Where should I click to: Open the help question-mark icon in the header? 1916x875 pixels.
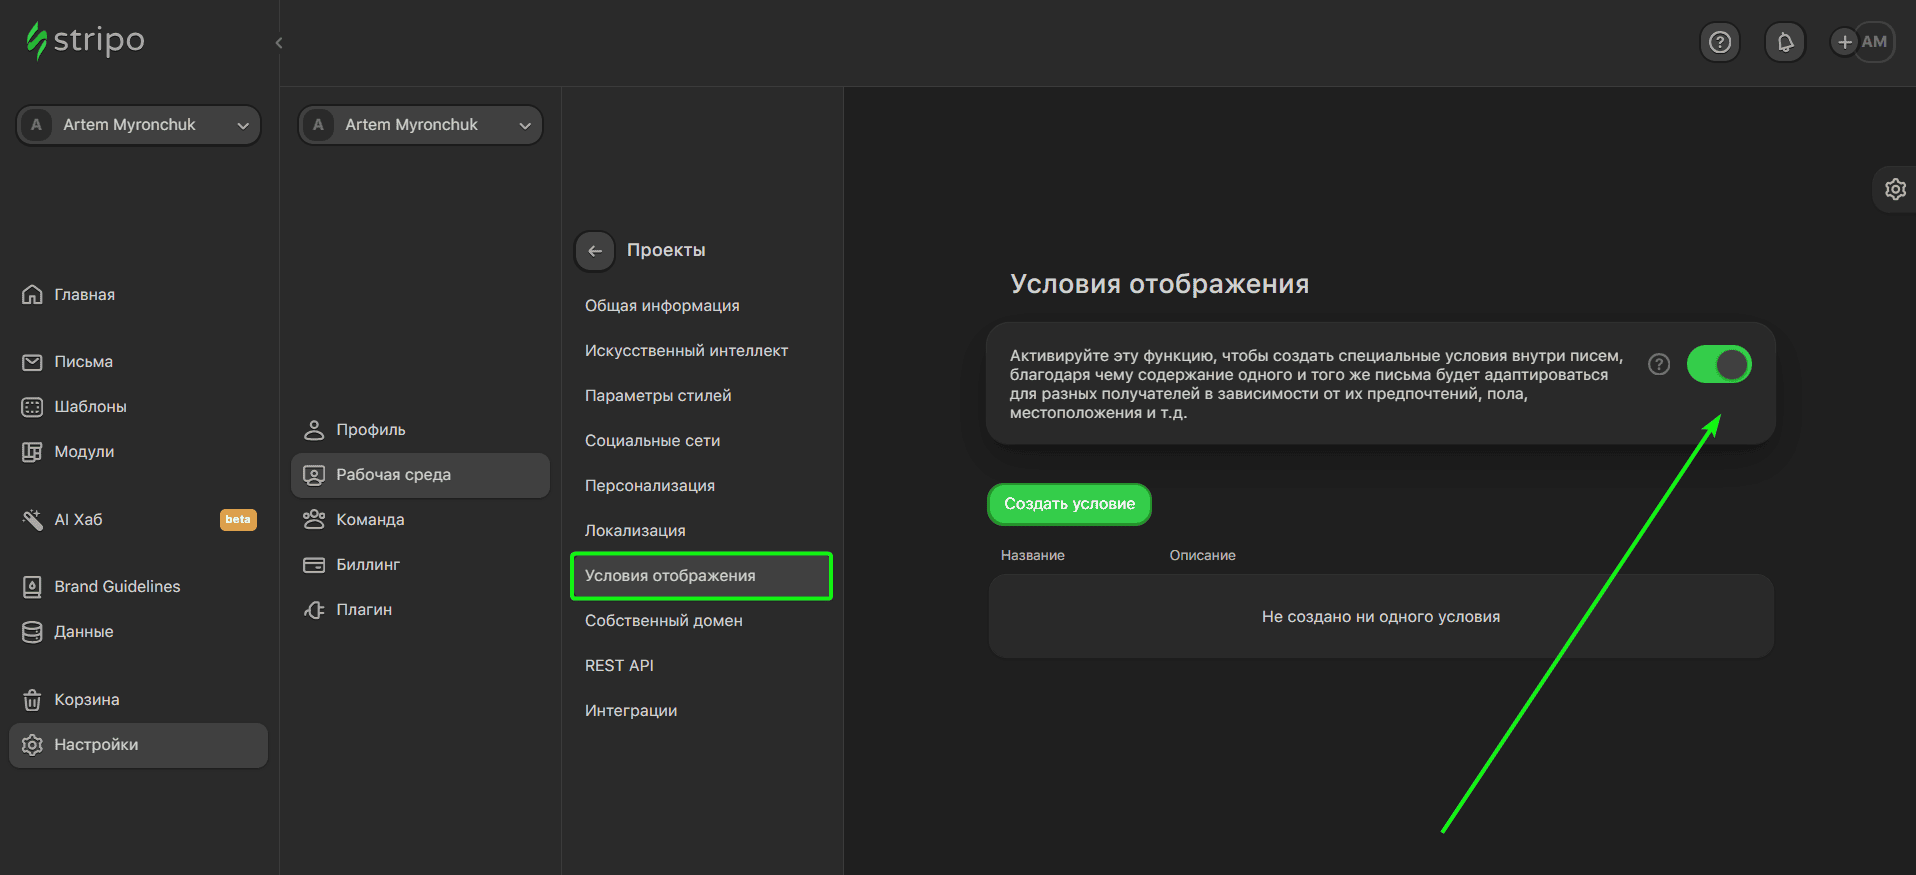(1720, 42)
